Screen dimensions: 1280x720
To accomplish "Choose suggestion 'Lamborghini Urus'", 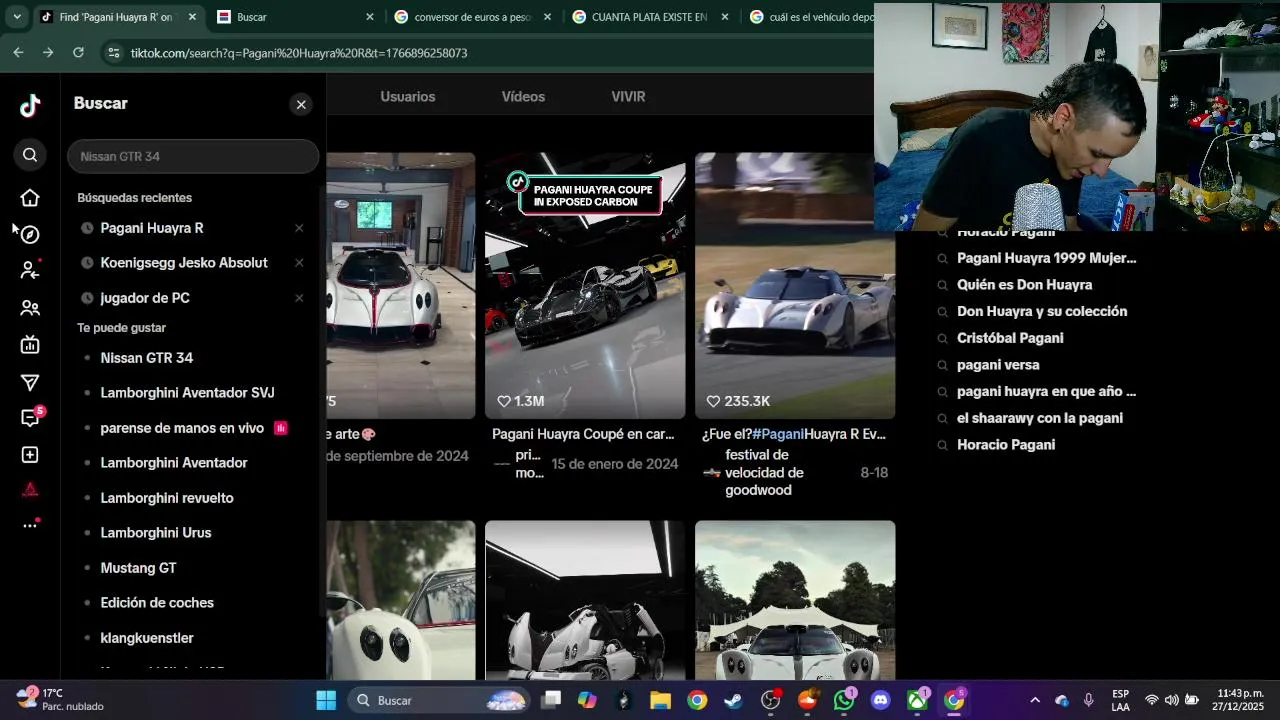I will tap(156, 533).
